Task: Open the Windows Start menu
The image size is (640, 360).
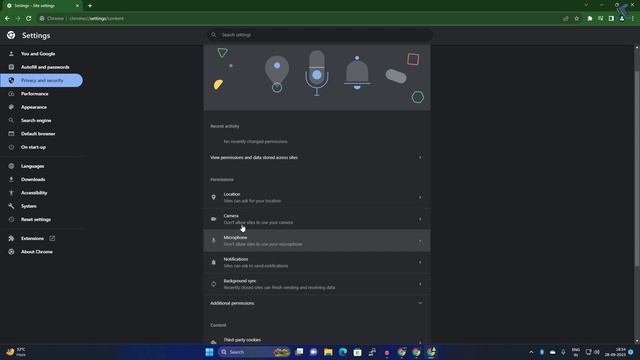Action: [x=209, y=352]
